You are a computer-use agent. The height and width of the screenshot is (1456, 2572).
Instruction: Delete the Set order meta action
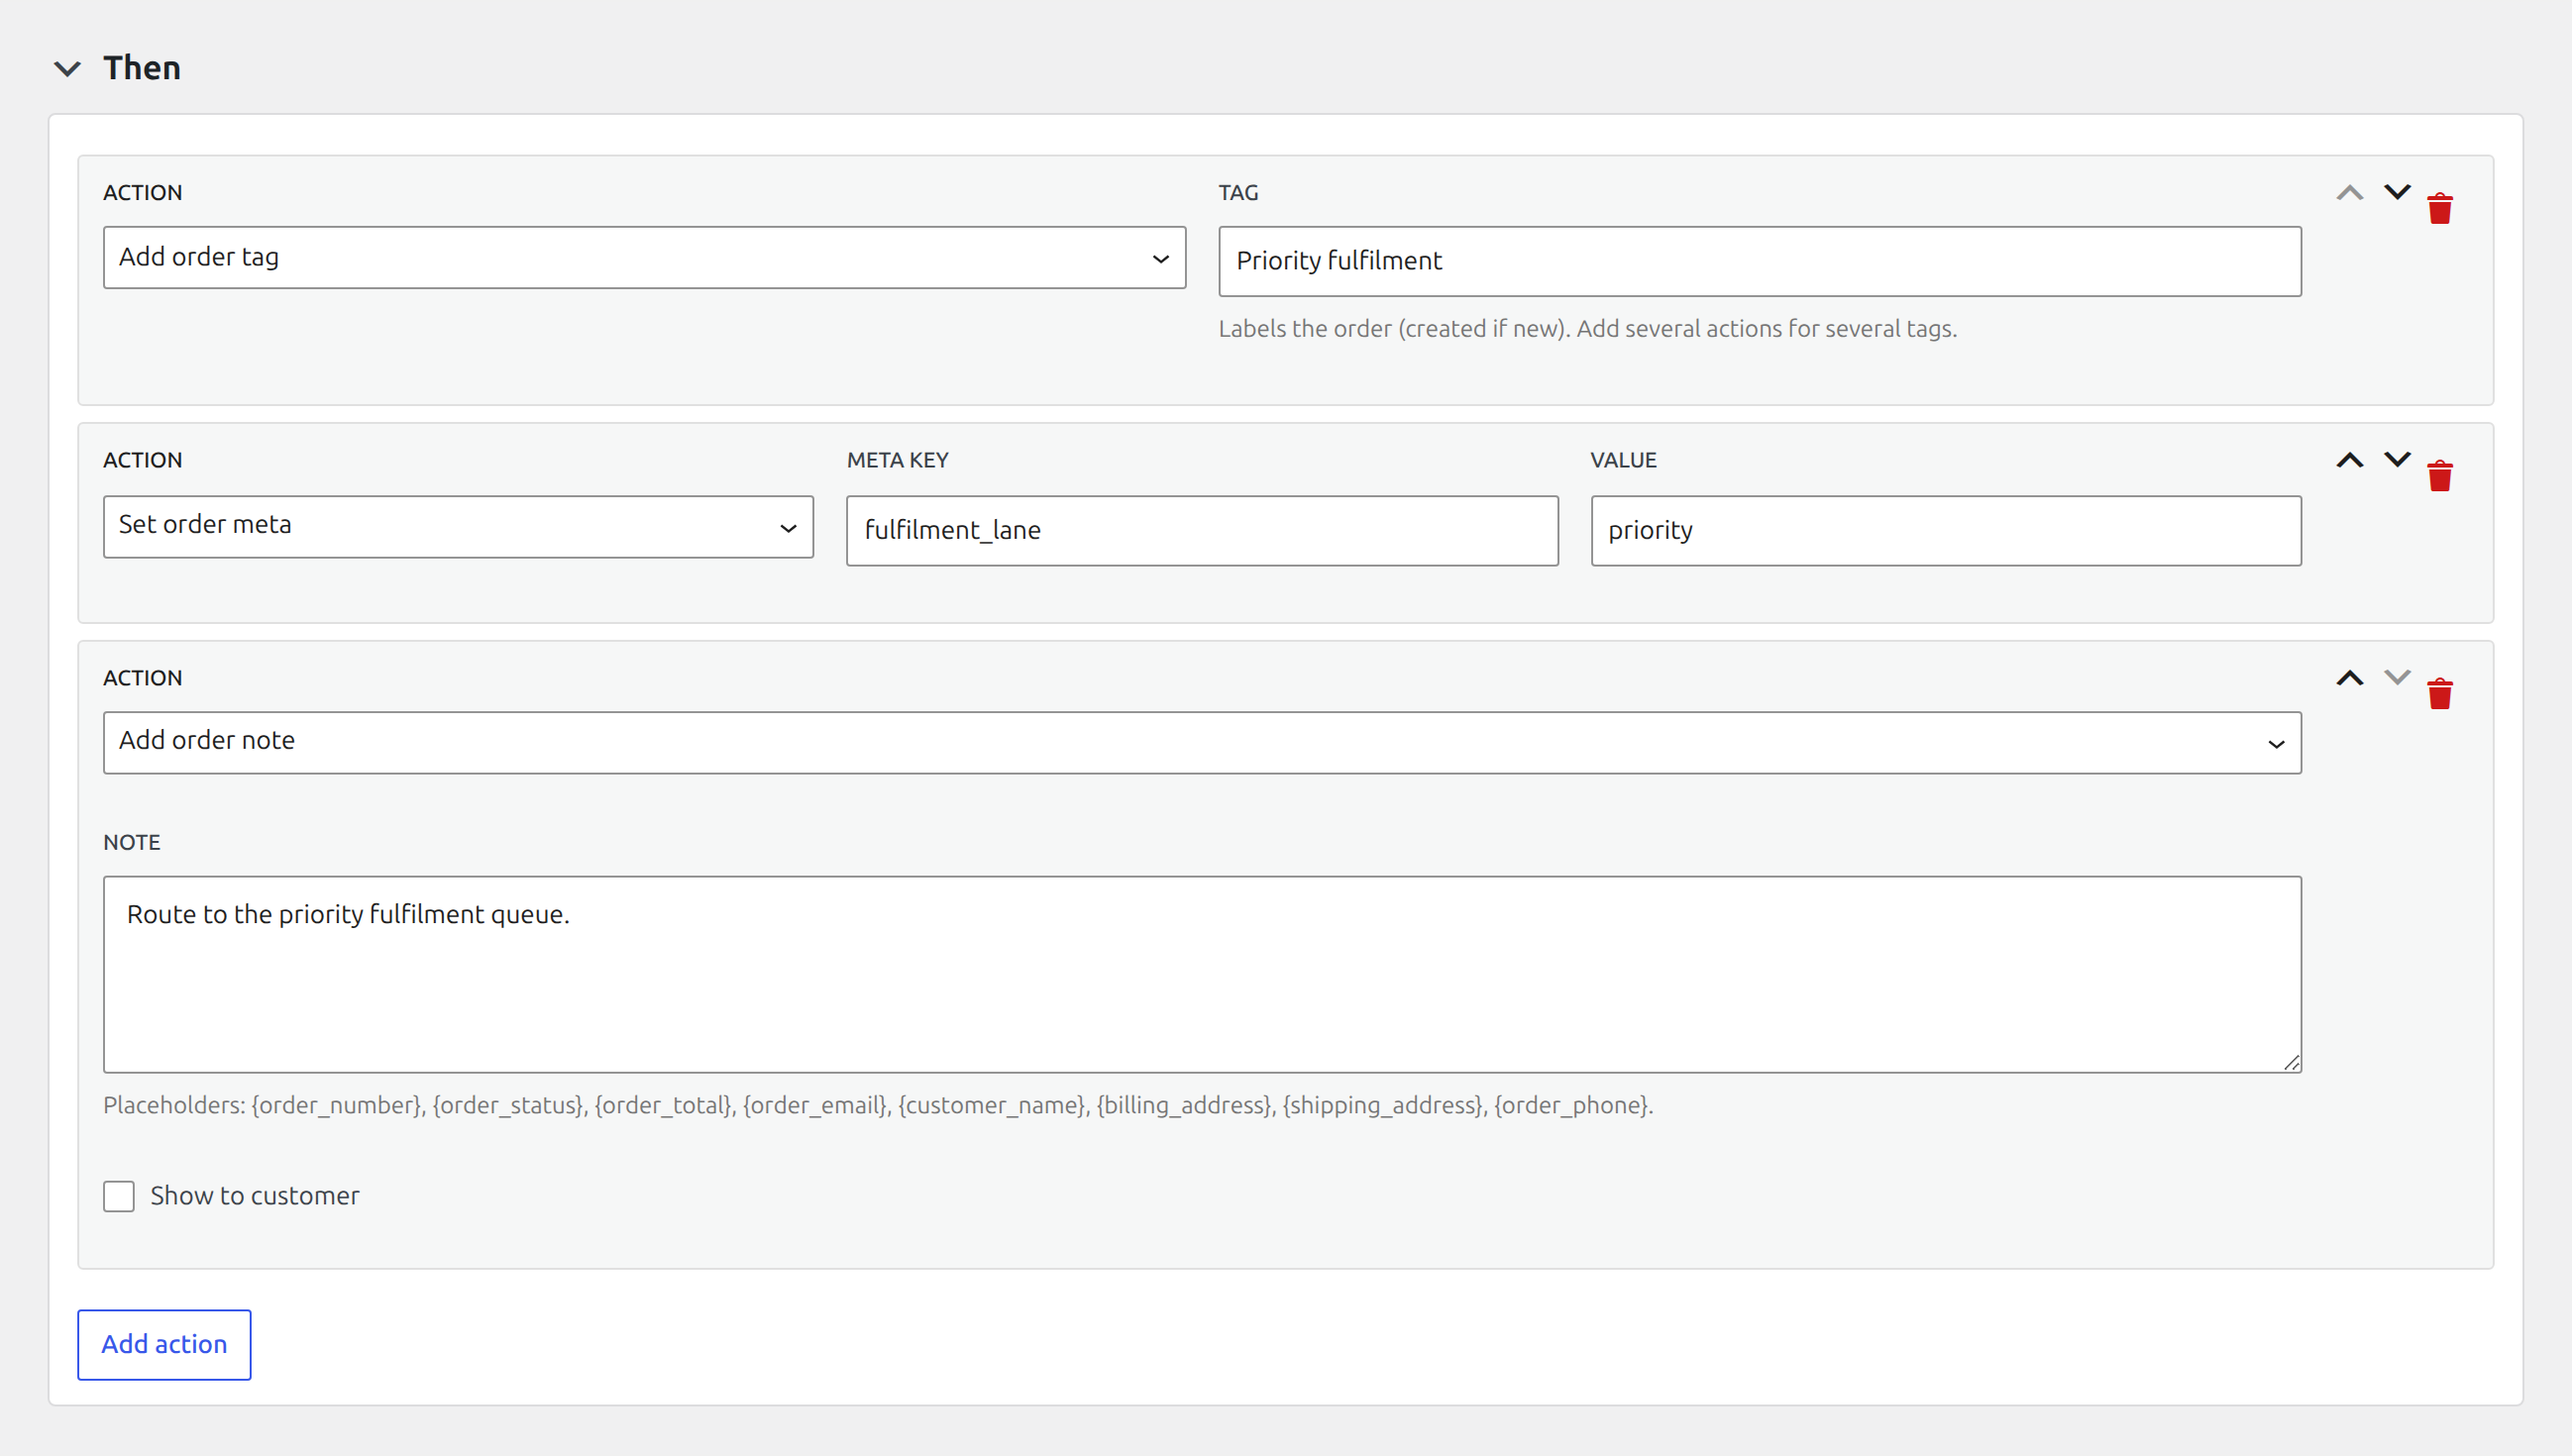(x=2440, y=475)
